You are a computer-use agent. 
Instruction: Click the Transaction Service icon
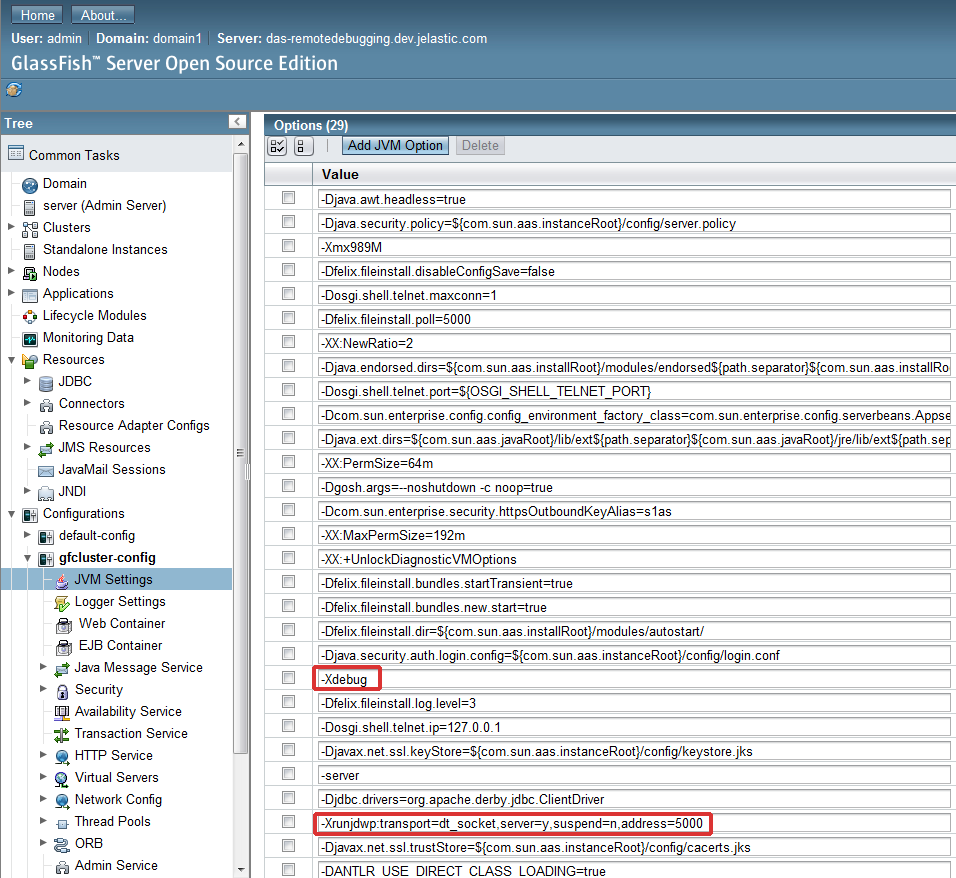point(62,735)
